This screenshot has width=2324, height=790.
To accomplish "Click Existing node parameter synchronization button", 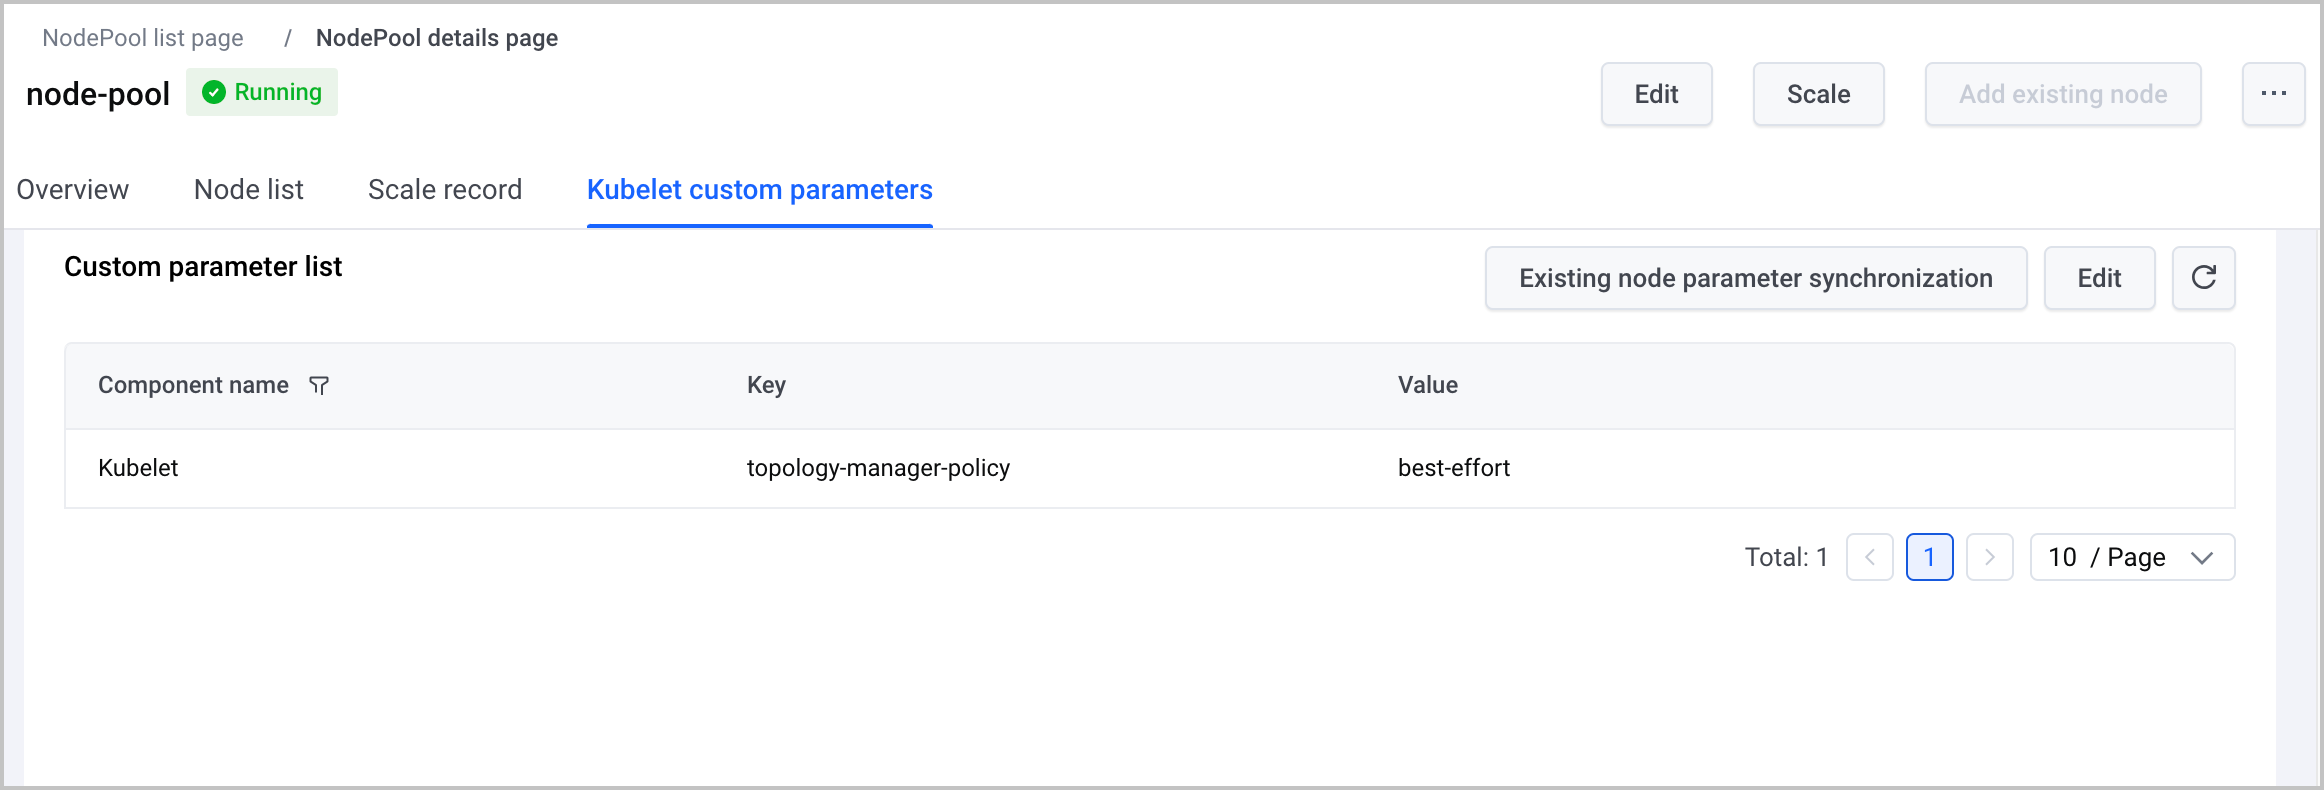I will click(1756, 278).
